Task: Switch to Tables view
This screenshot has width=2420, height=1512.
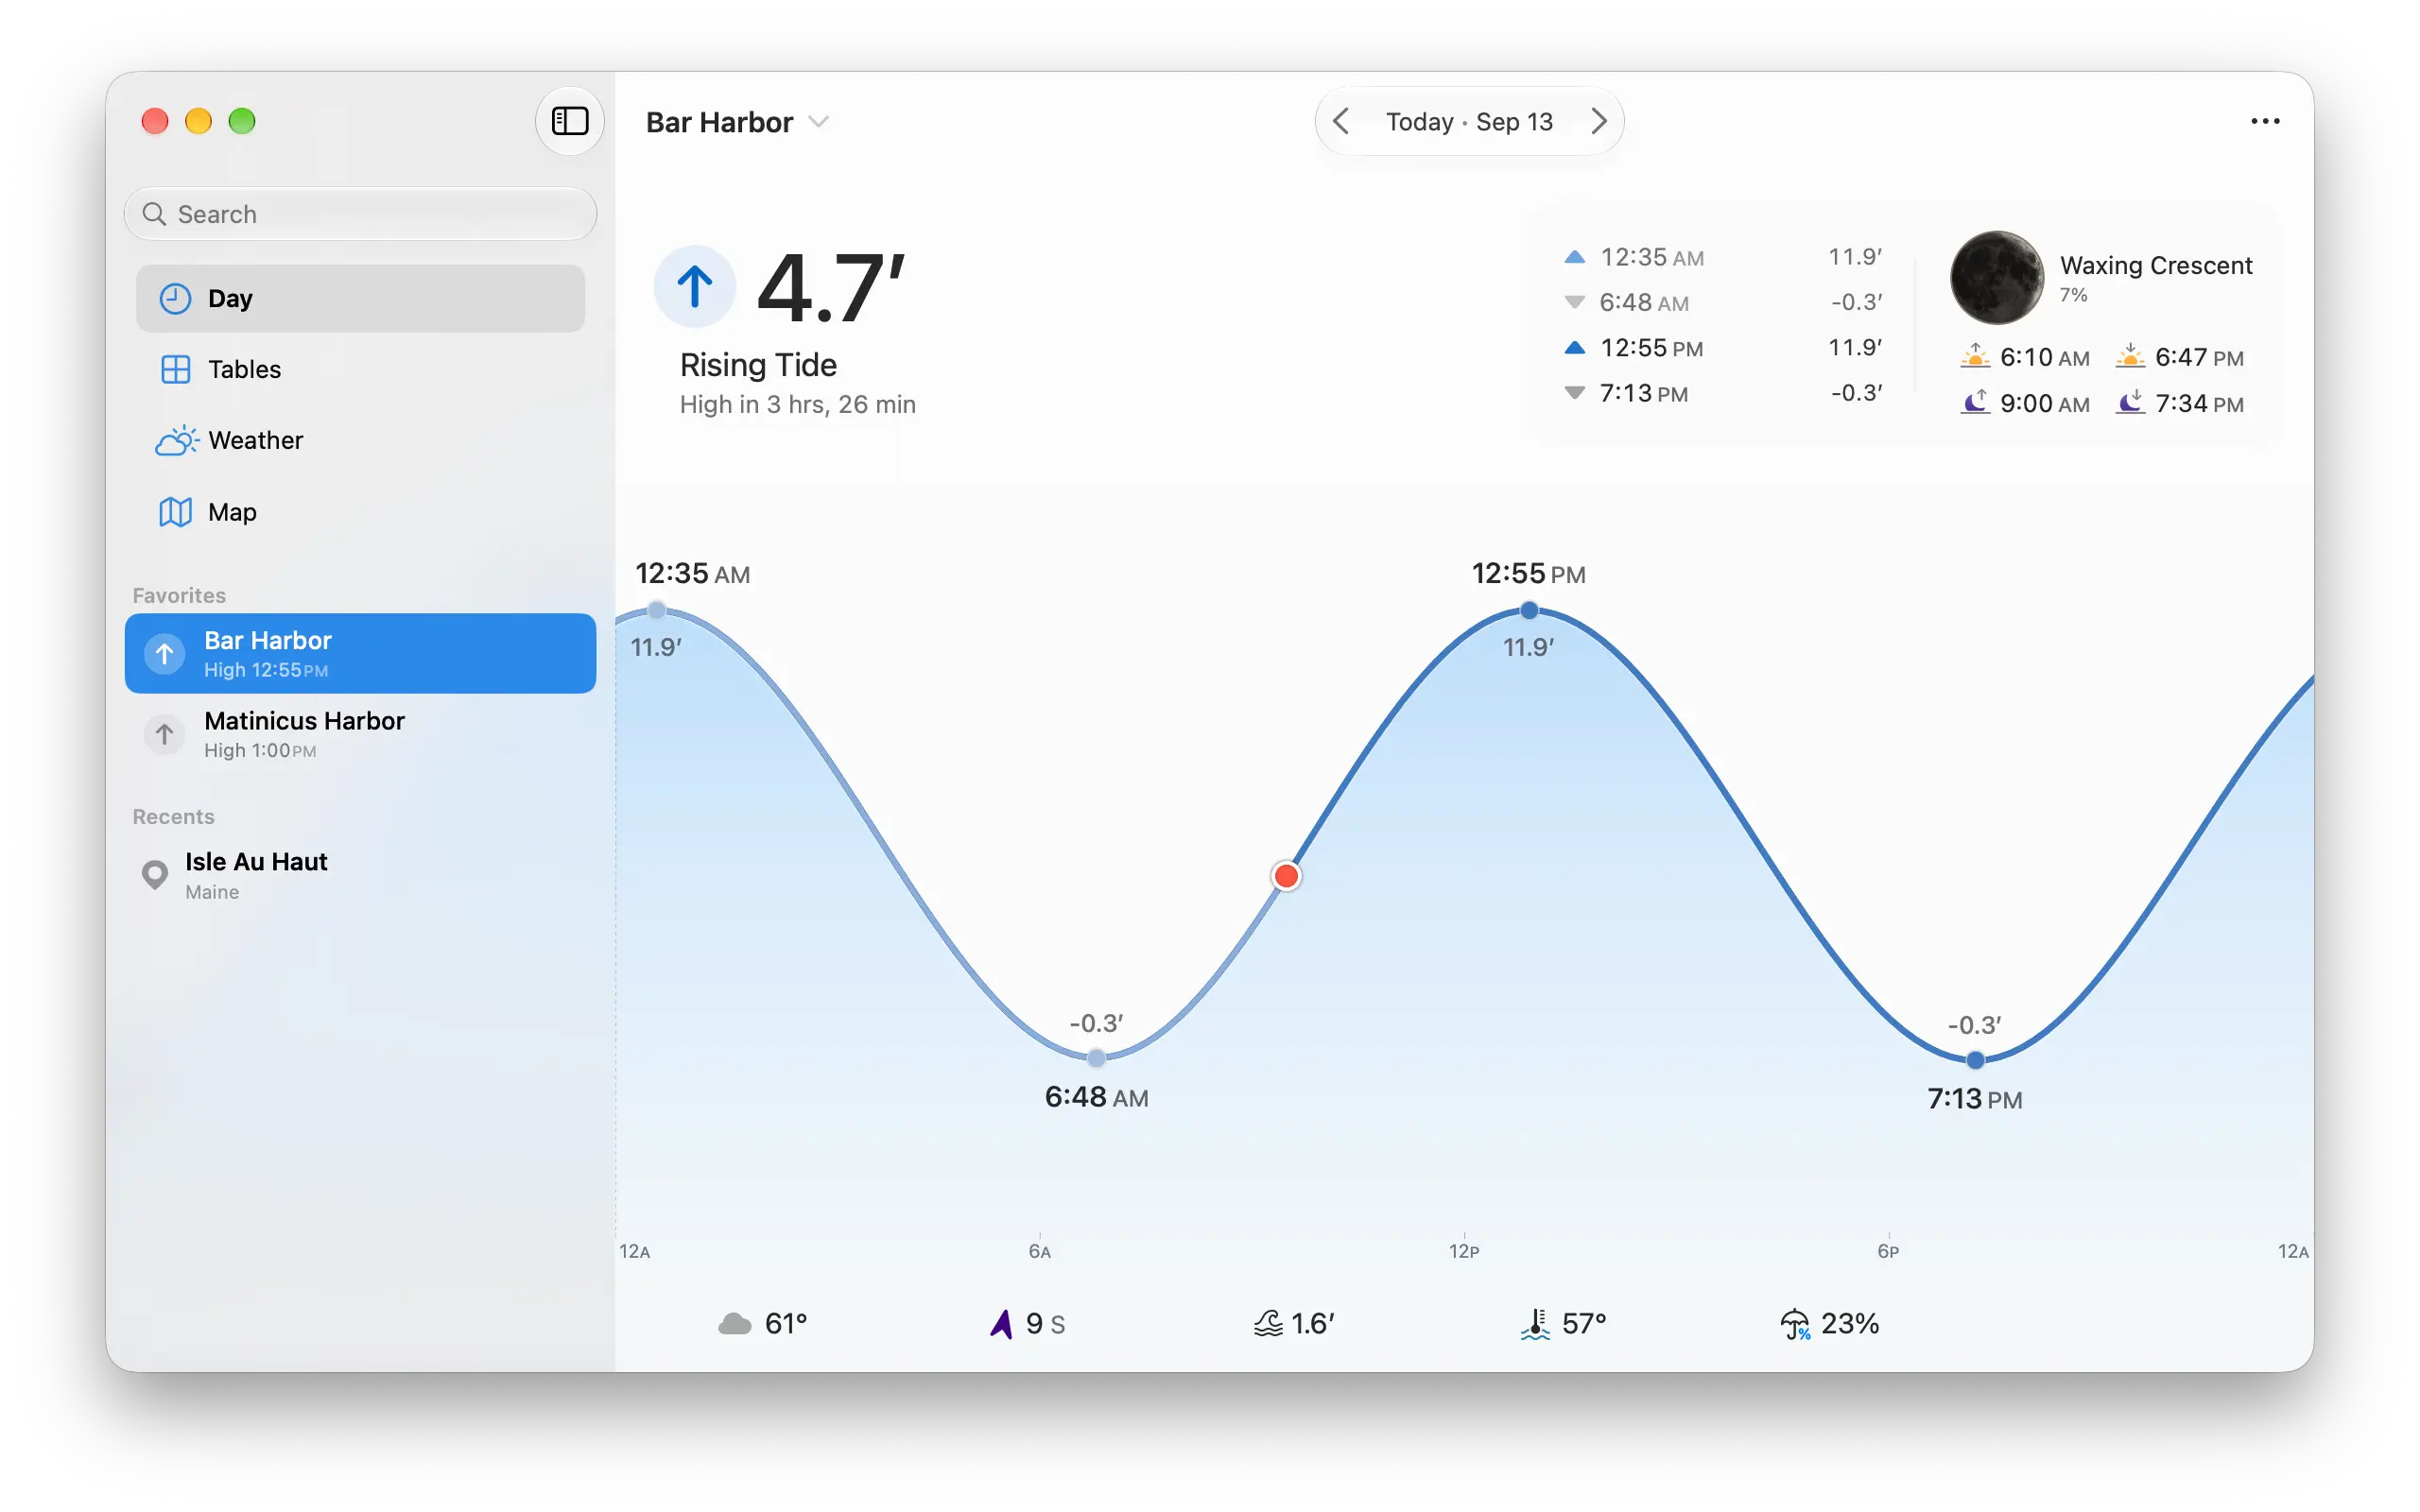Action: click(360, 369)
